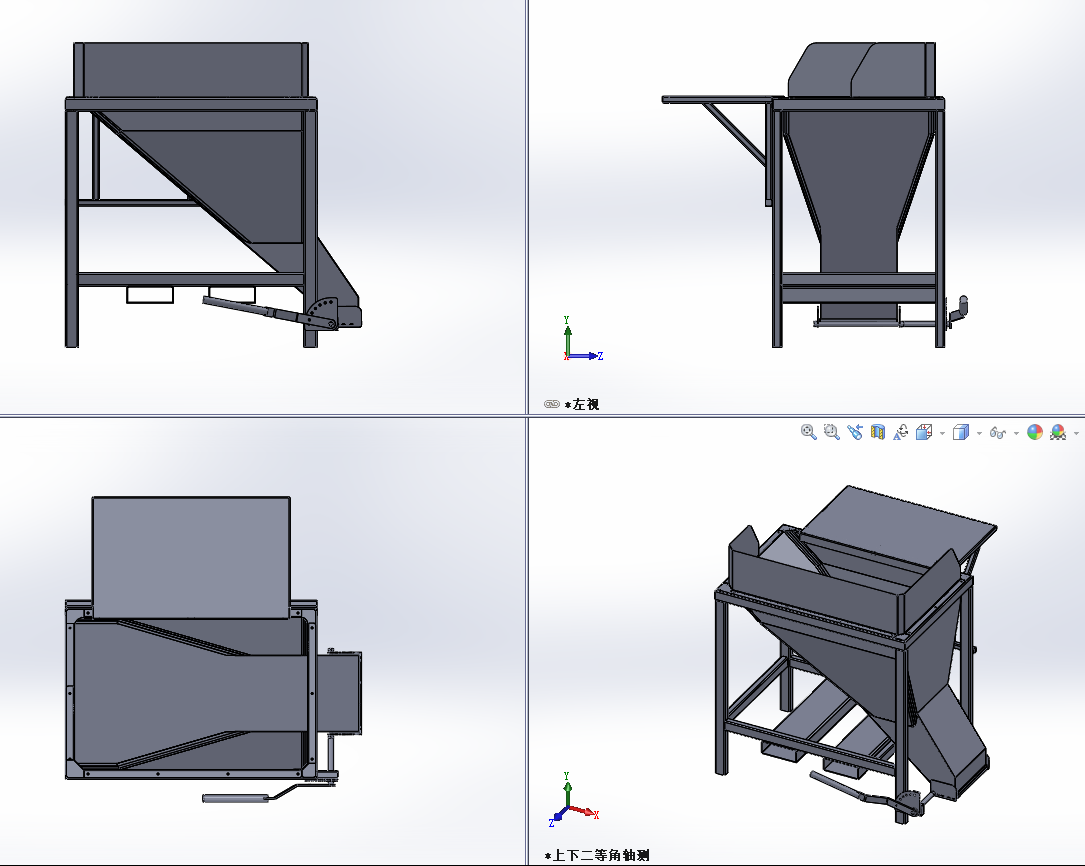
Task: Open the Display Style dropdown arrow
Action: coord(979,434)
